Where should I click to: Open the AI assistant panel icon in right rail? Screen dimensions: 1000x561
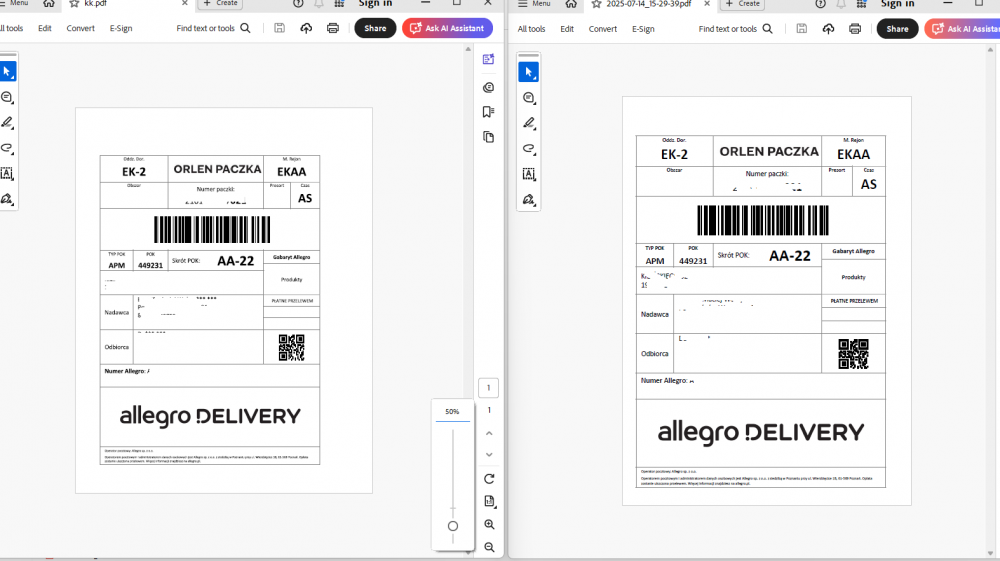(489, 59)
